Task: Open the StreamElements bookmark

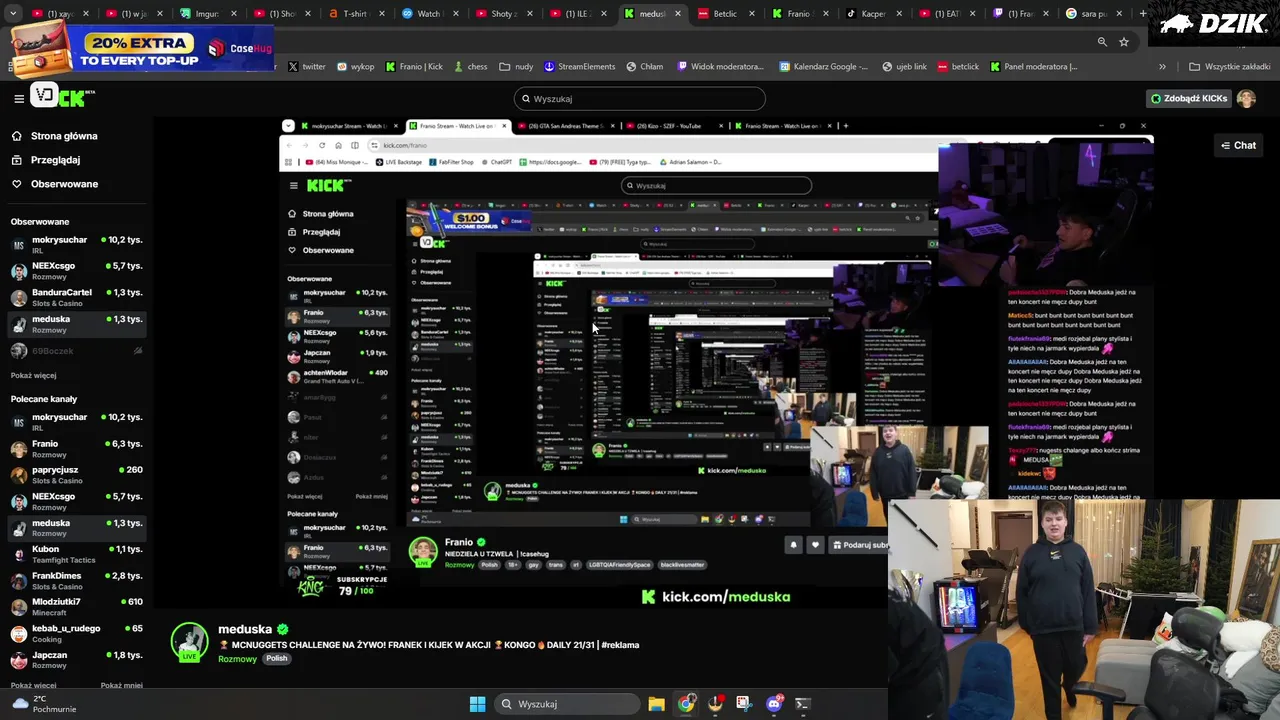Action: [x=580, y=67]
